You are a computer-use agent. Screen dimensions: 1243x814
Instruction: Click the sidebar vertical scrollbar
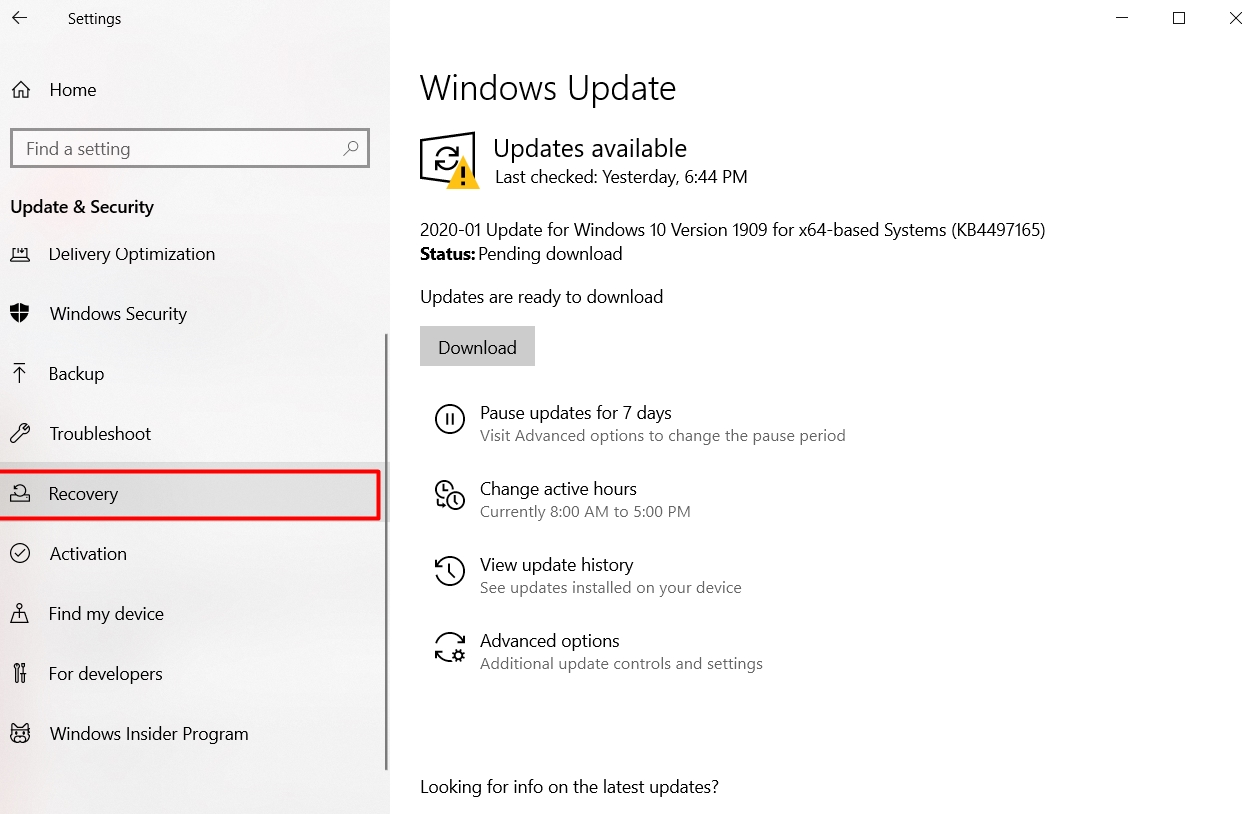coord(386,550)
